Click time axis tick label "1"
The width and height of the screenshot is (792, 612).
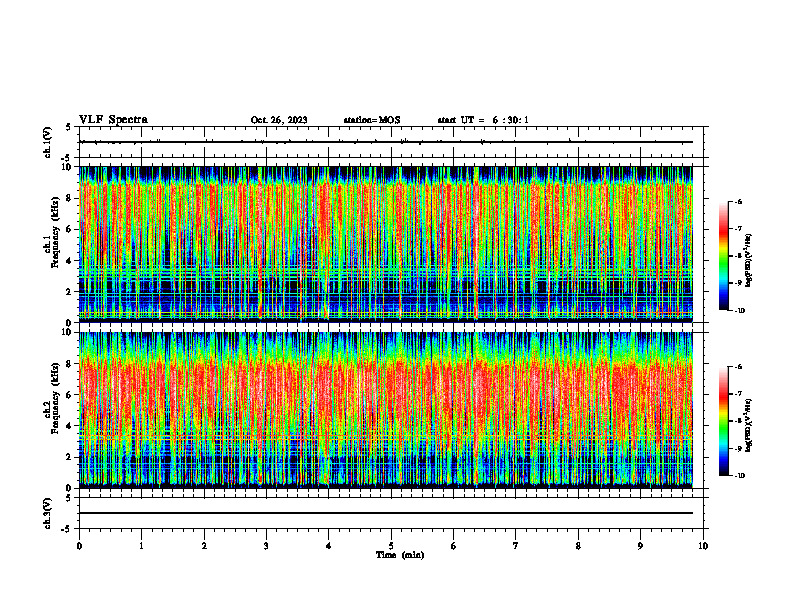[x=141, y=546]
